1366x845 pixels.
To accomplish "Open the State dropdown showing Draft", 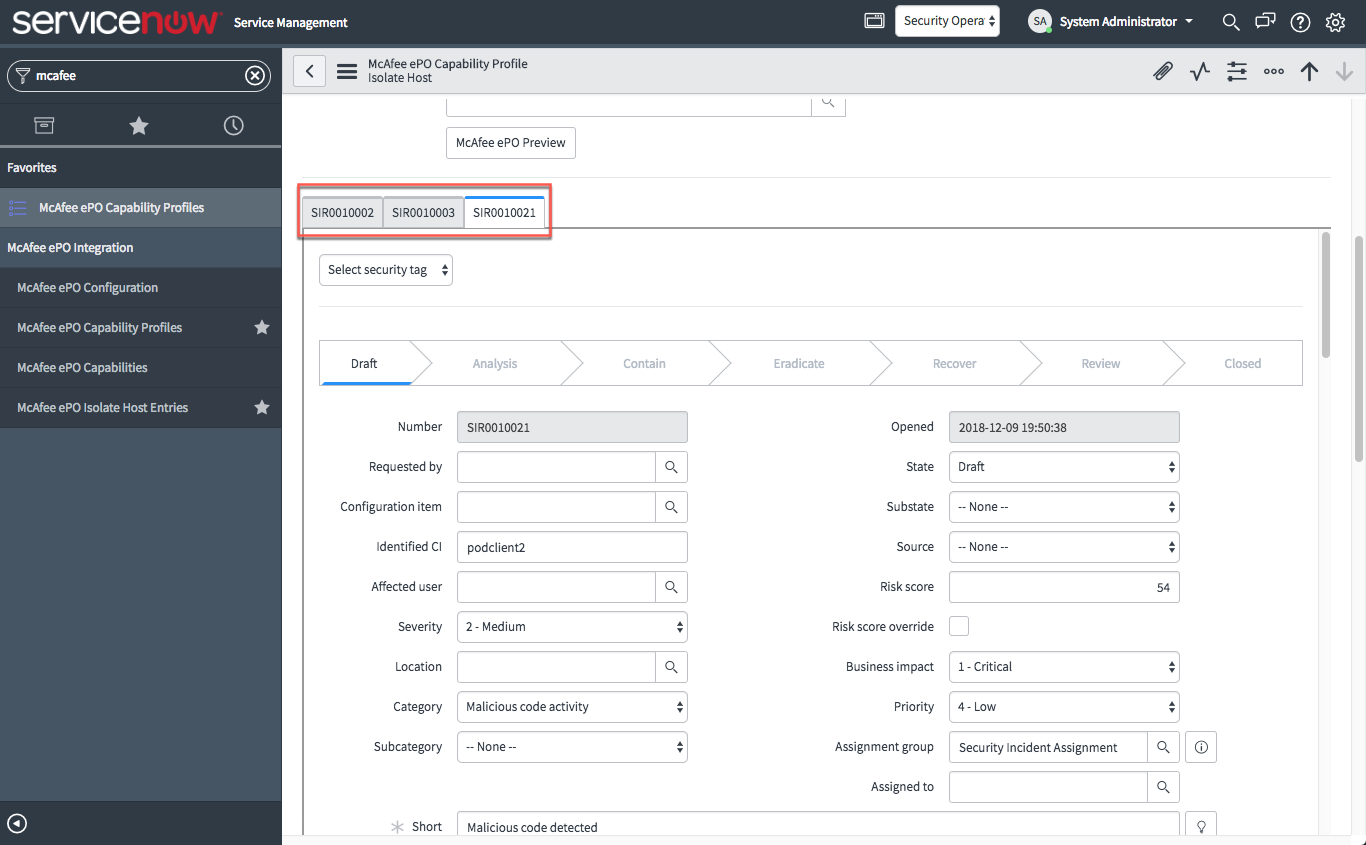I will (x=1064, y=467).
